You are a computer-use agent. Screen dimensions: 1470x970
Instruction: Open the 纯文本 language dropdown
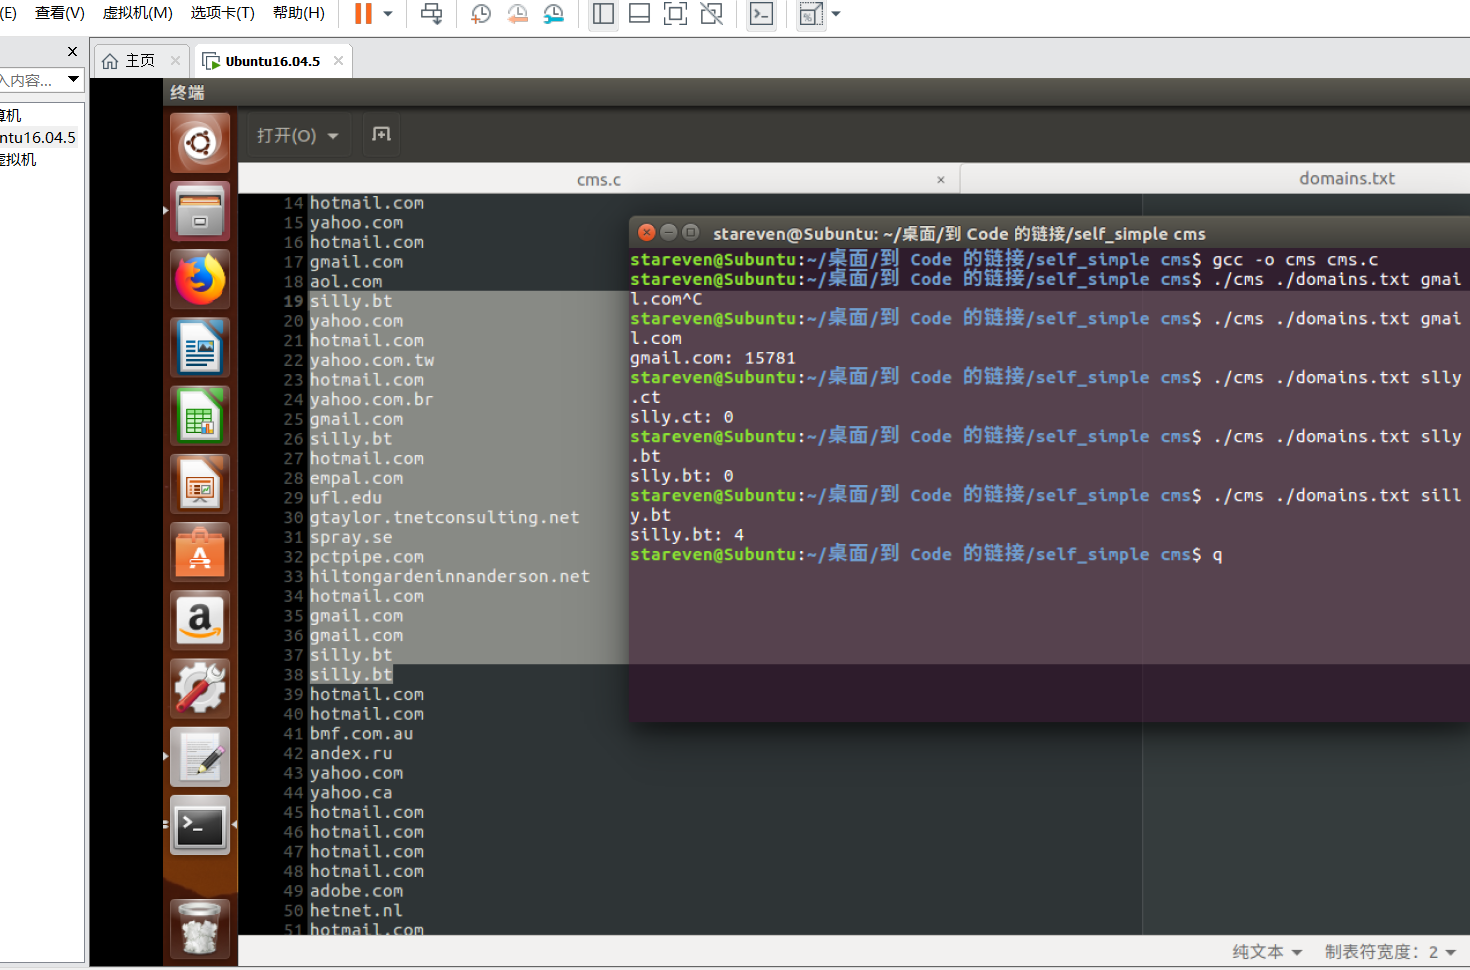[1267, 952]
